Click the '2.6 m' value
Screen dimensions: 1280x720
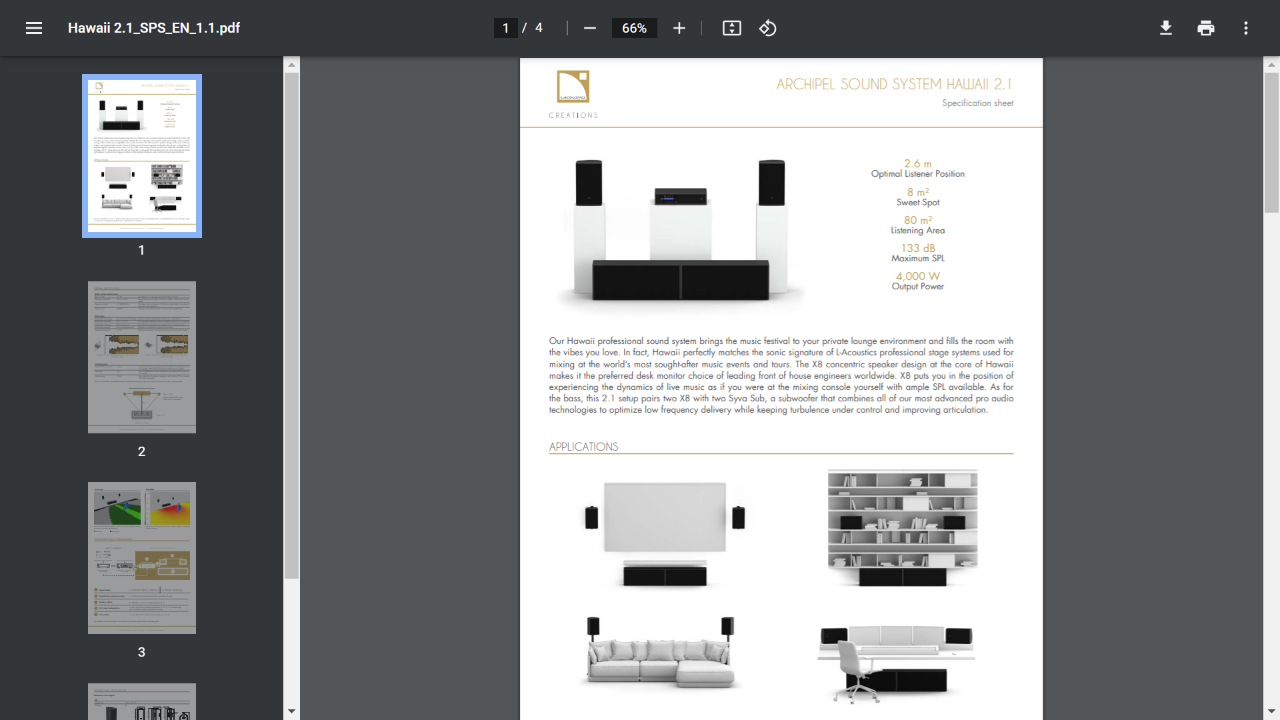(x=918, y=163)
